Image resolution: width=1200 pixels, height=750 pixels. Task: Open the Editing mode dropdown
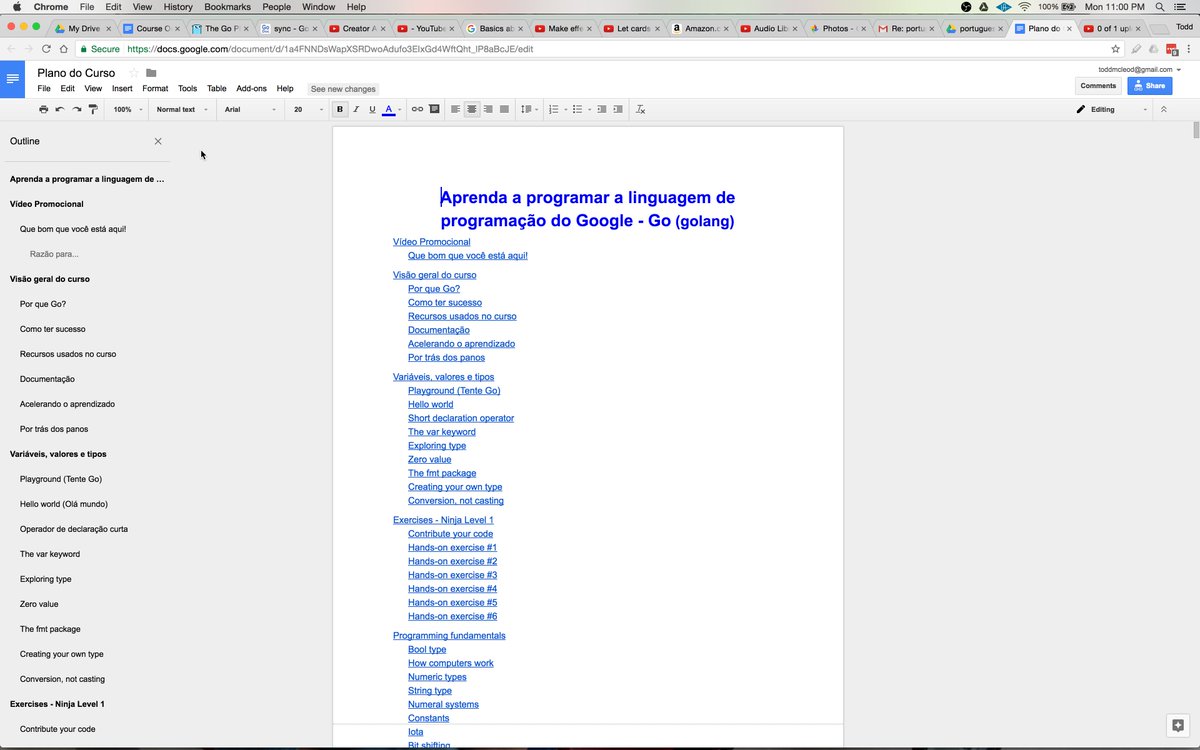click(1111, 109)
